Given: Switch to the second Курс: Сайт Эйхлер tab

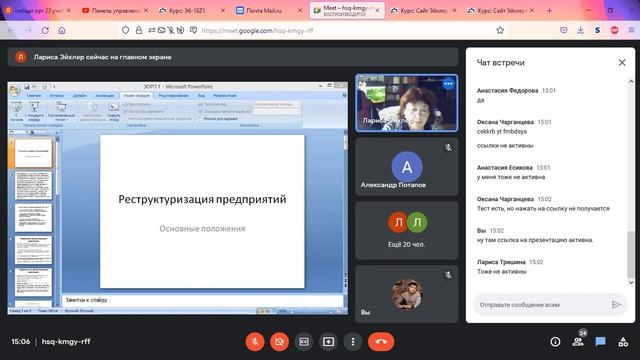Looking at the screenshot, I should coord(500,11).
